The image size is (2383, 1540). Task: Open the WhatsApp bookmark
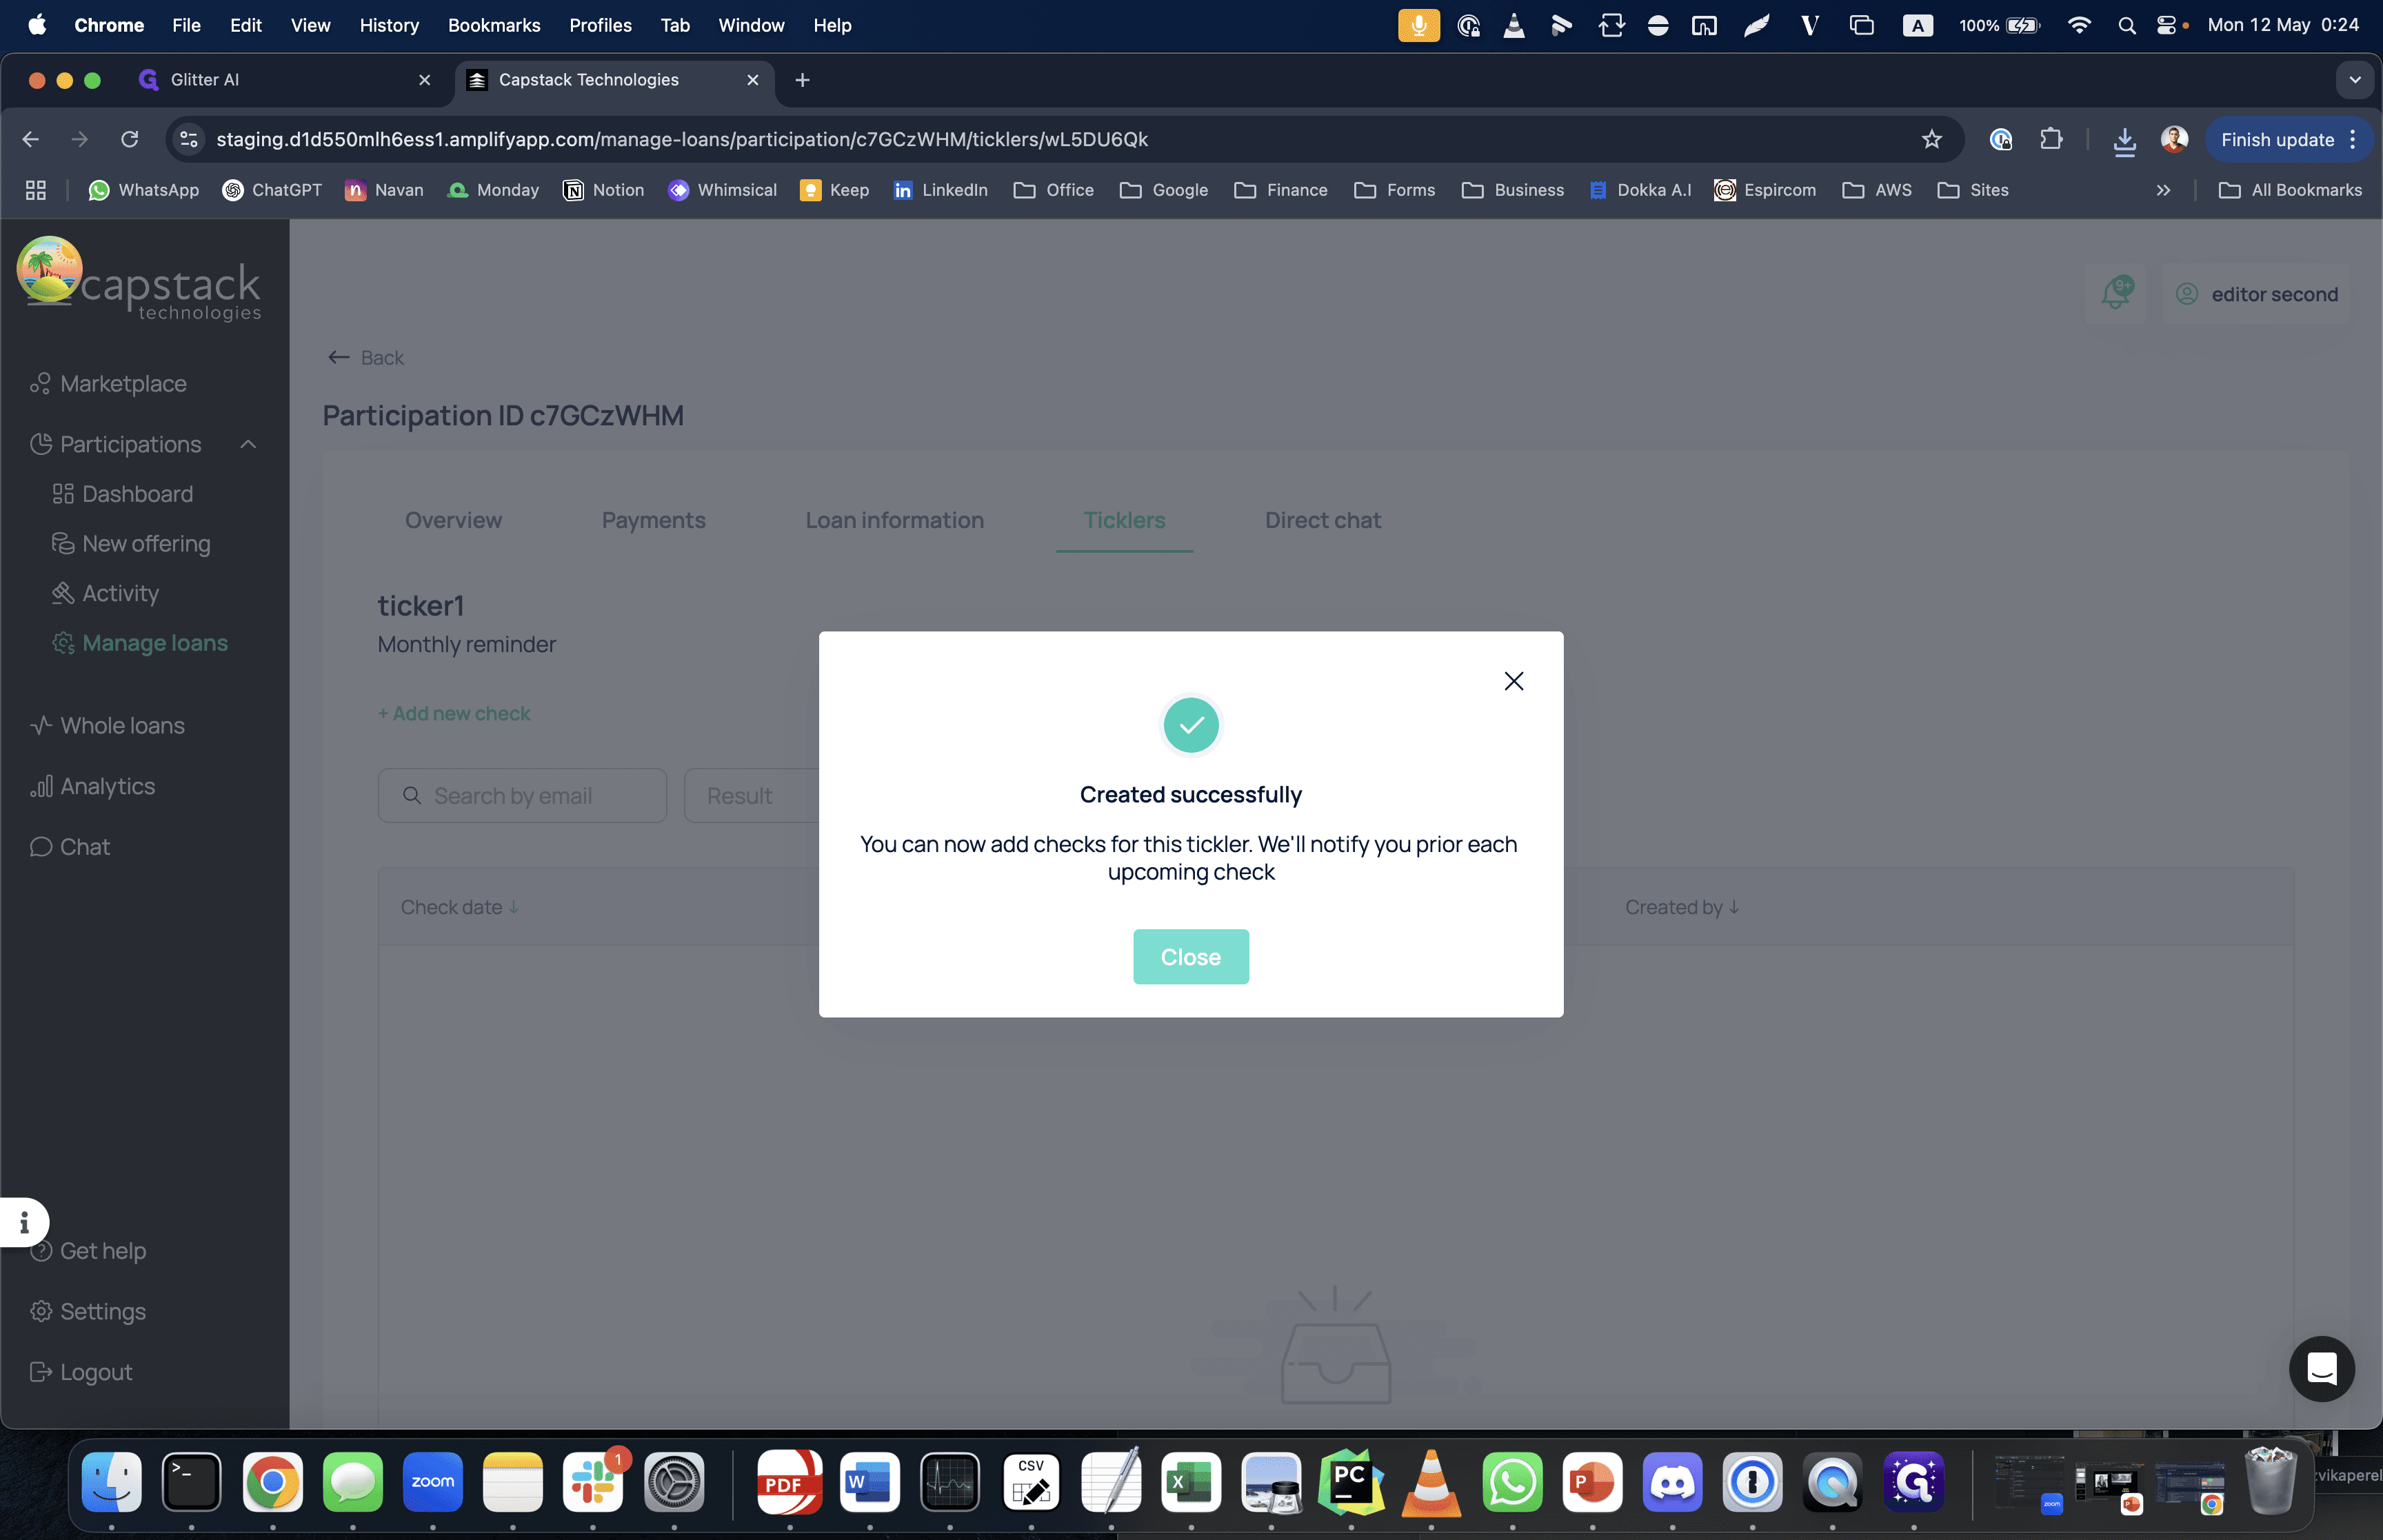coord(144,190)
